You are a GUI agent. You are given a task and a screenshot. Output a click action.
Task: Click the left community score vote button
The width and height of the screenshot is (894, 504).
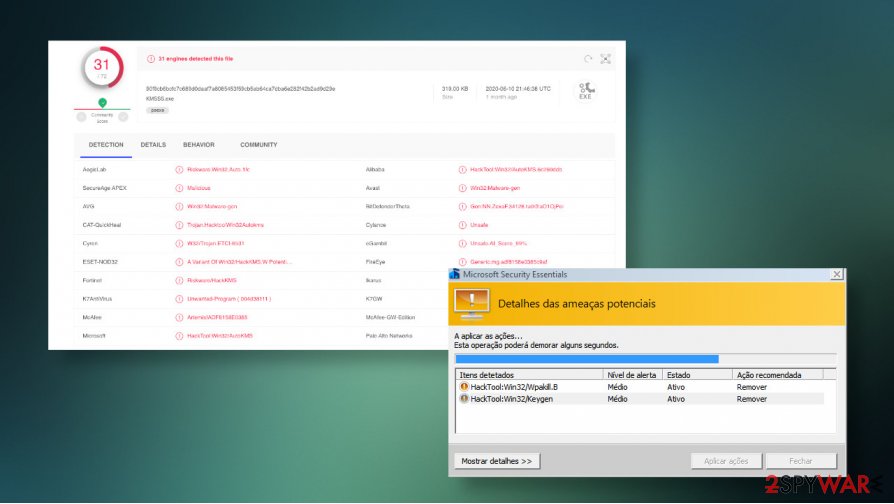[82, 117]
